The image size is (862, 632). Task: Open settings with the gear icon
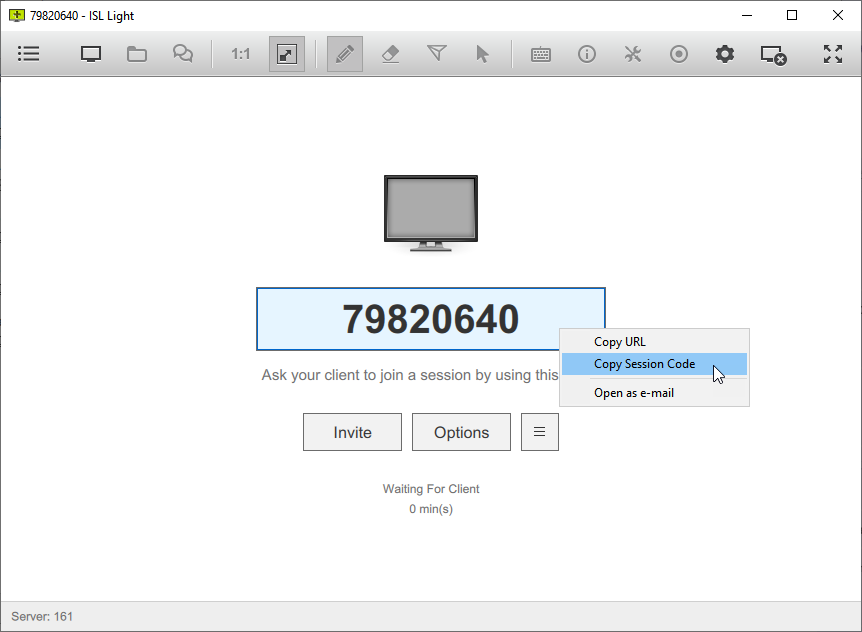(x=725, y=54)
